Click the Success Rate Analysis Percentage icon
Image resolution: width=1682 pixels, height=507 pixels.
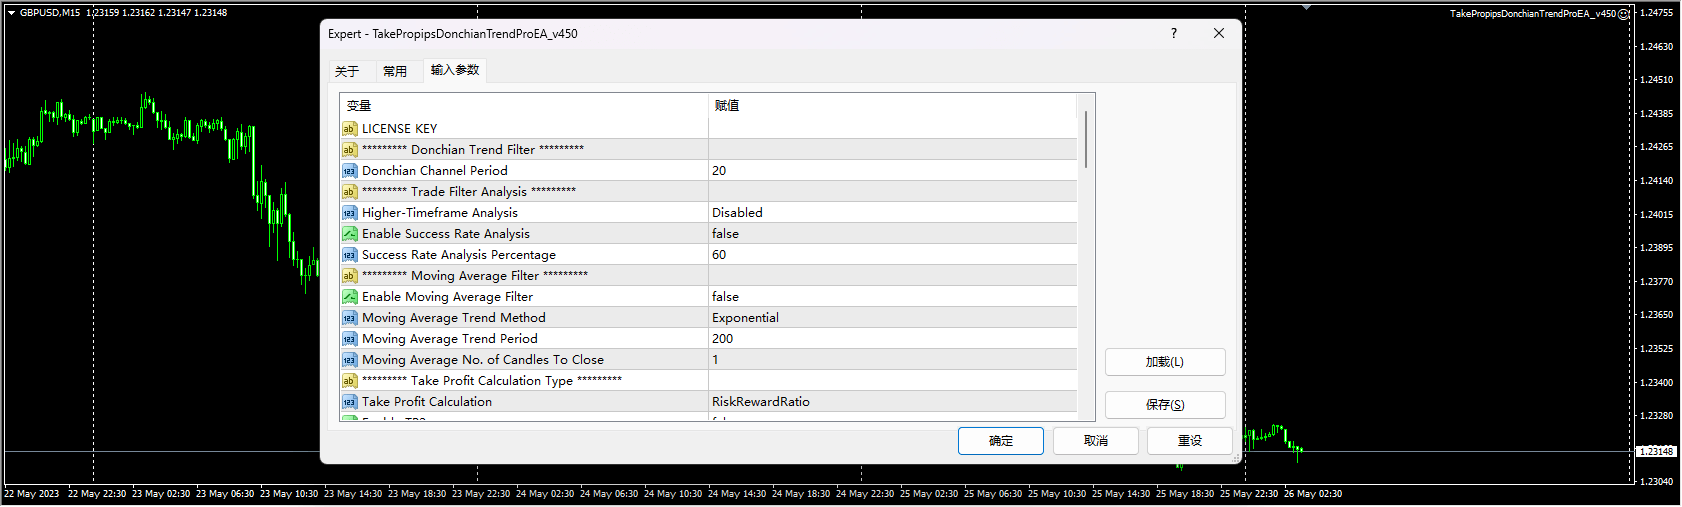click(349, 254)
